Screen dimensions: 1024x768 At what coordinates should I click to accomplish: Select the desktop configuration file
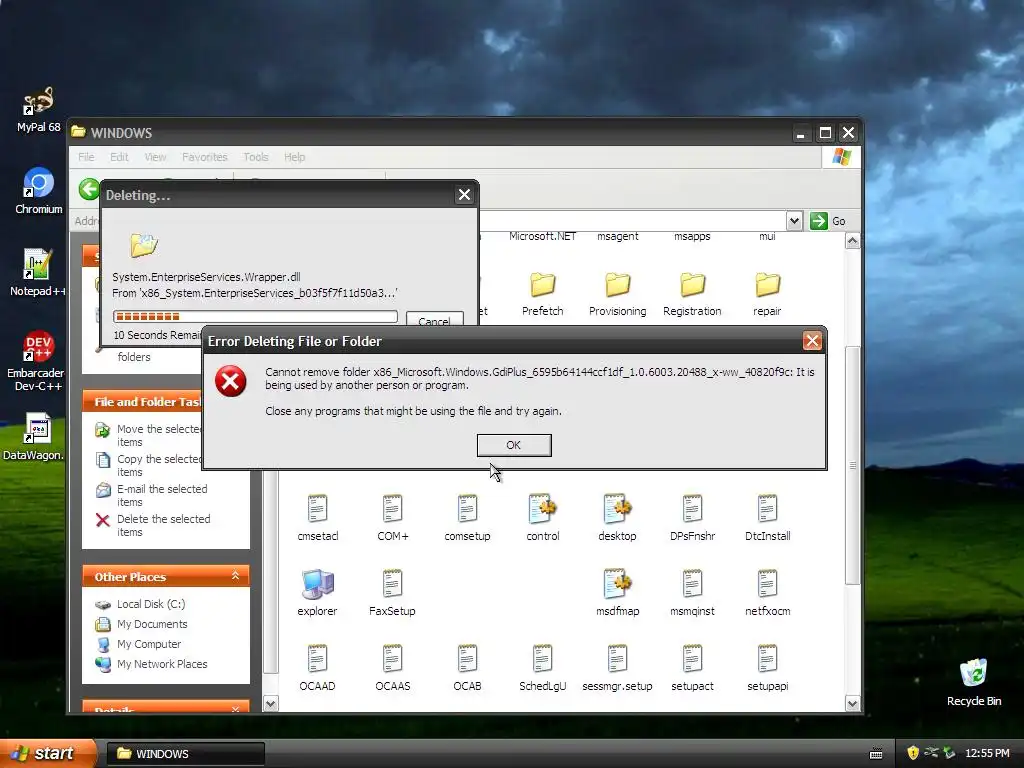tap(617, 518)
